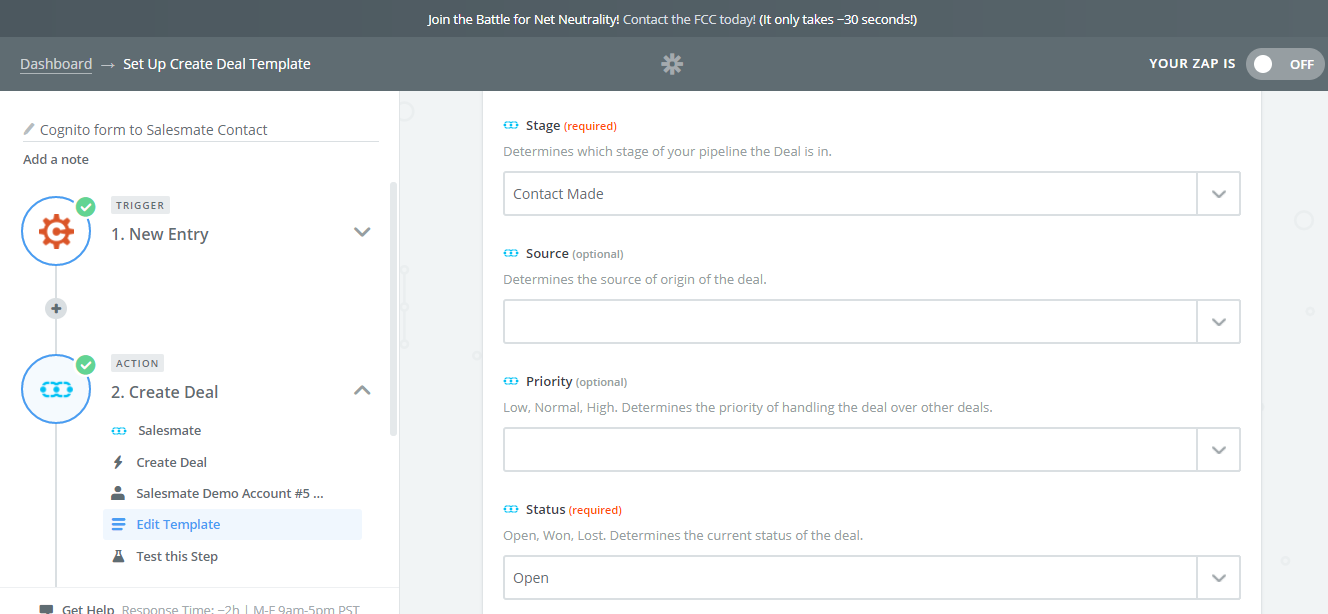This screenshot has height=614, width=1328.
Task: Edit Zap name Cognito form to Salesmate Contact
Action: click(x=154, y=130)
